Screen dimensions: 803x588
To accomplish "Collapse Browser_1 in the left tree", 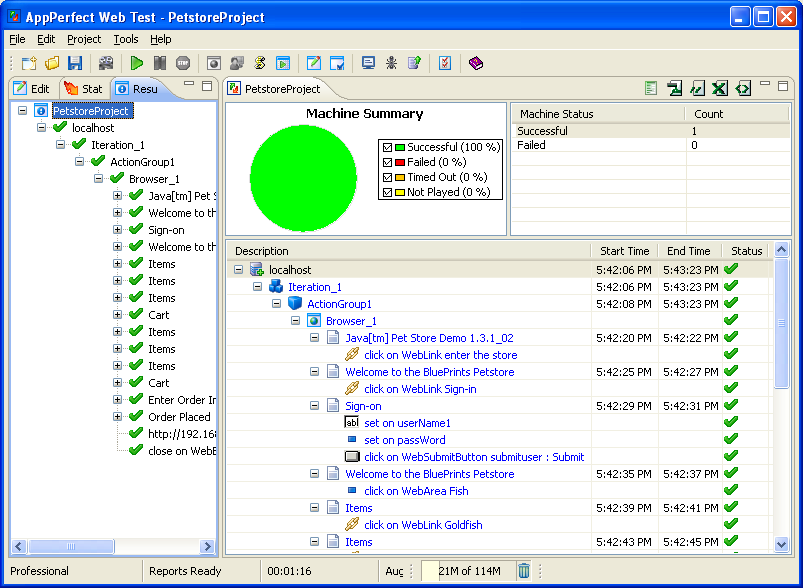I will pyautogui.click(x=99, y=179).
